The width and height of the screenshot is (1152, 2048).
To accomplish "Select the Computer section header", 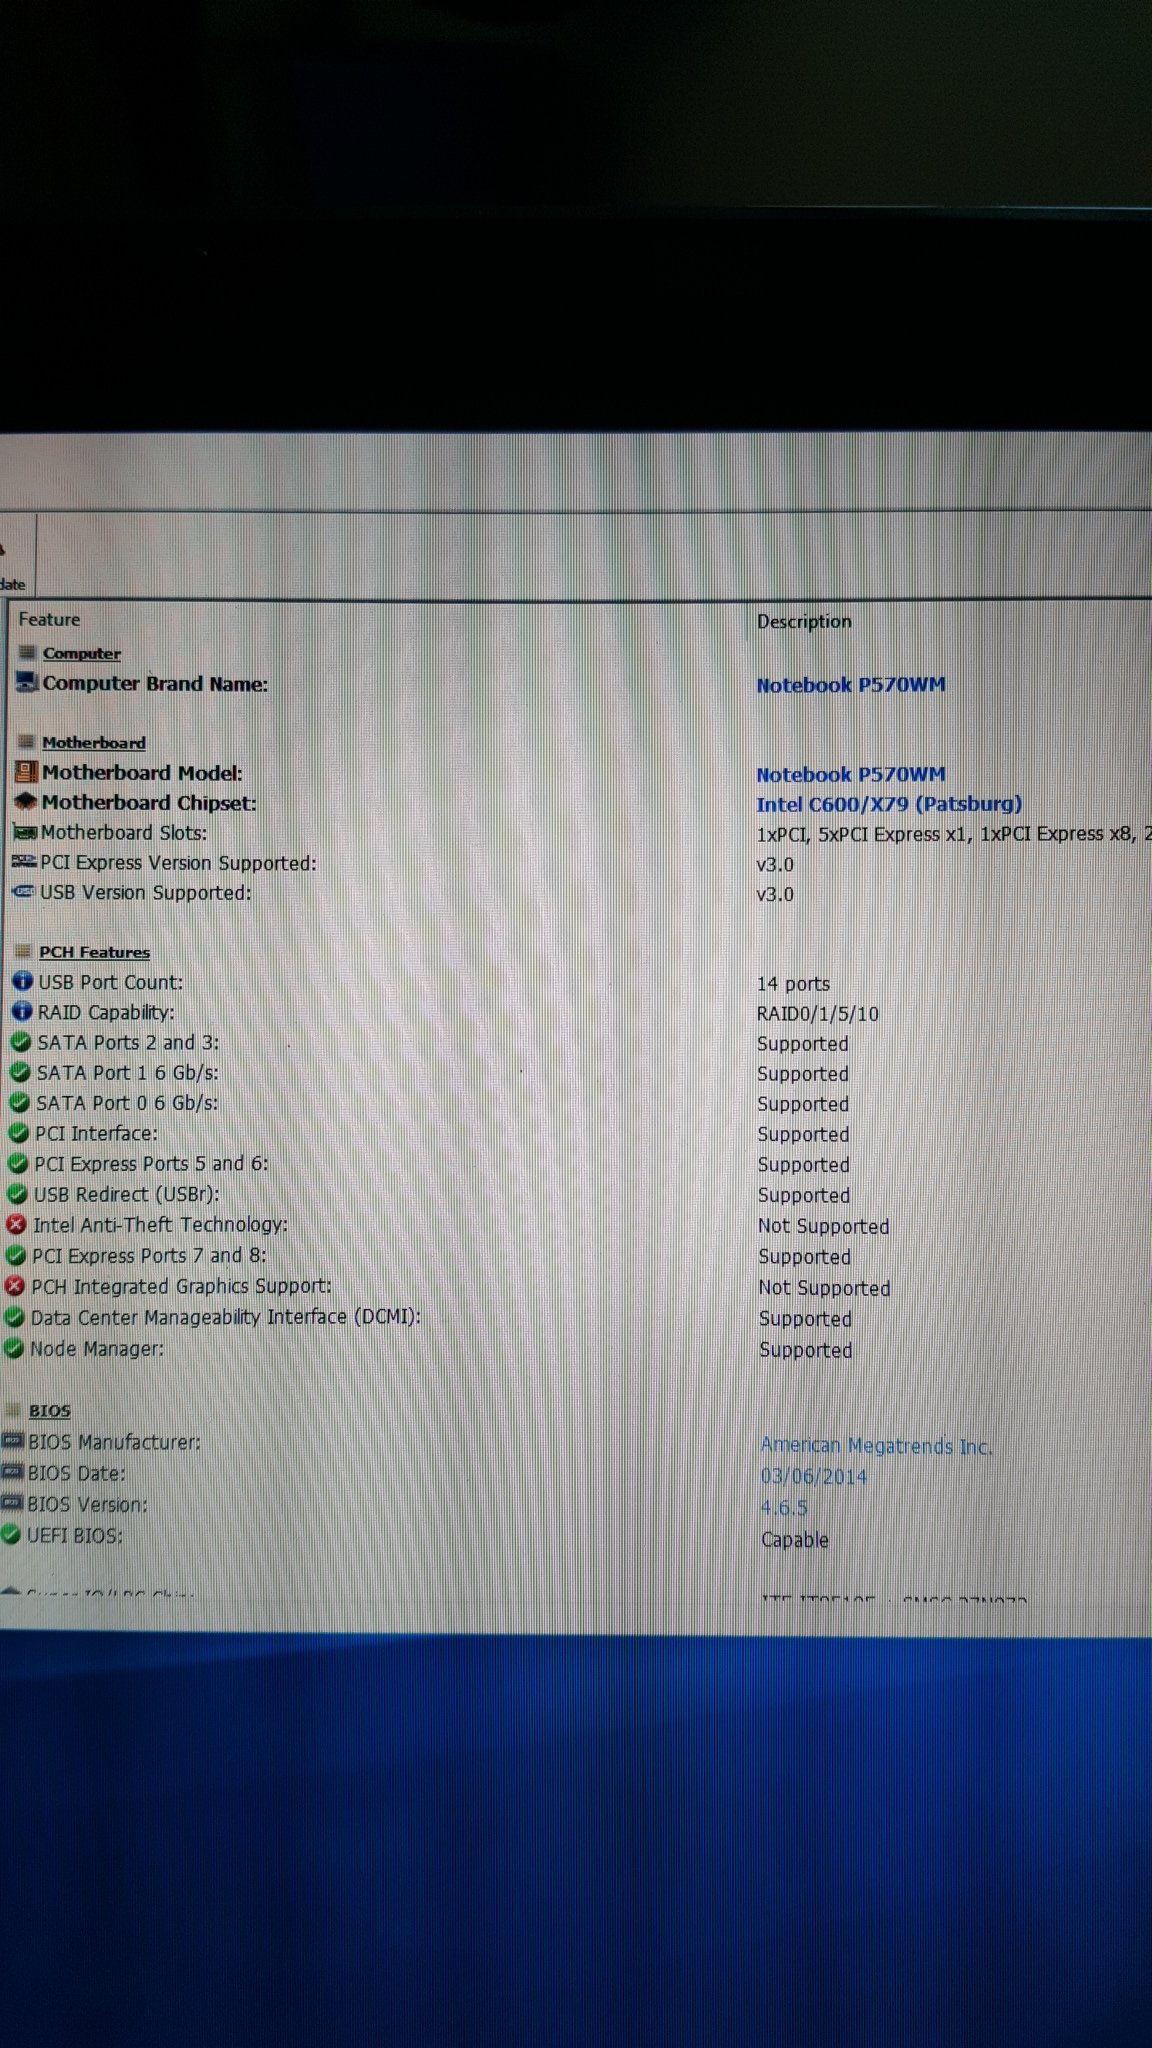I will pos(81,653).
